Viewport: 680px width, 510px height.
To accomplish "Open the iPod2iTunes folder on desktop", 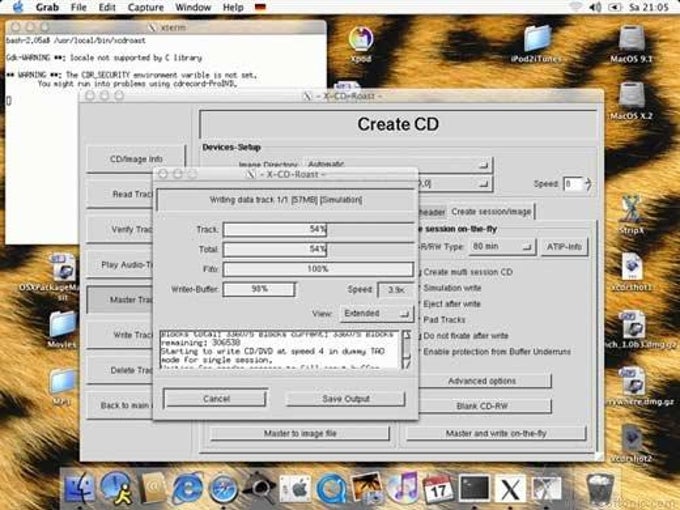I will 536,44.
